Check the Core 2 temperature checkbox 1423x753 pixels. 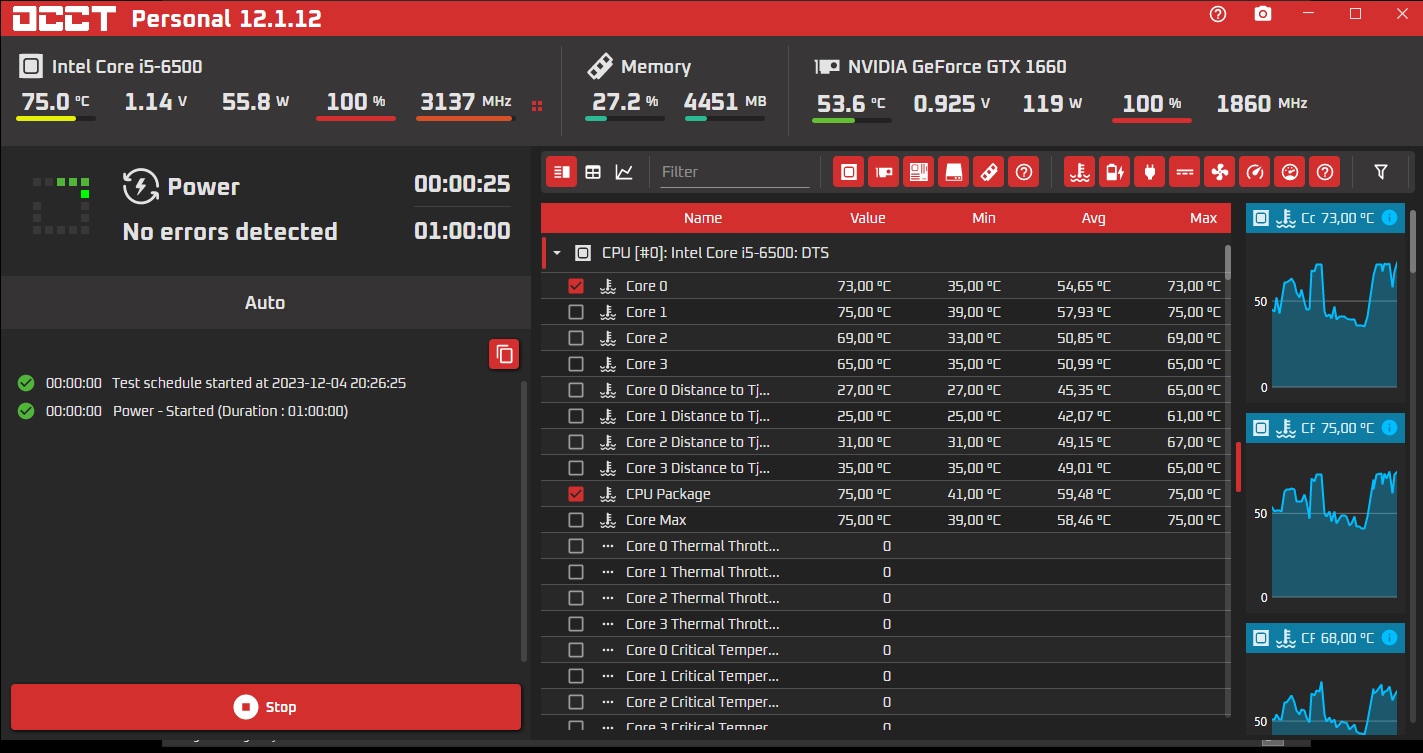point(576,338)
